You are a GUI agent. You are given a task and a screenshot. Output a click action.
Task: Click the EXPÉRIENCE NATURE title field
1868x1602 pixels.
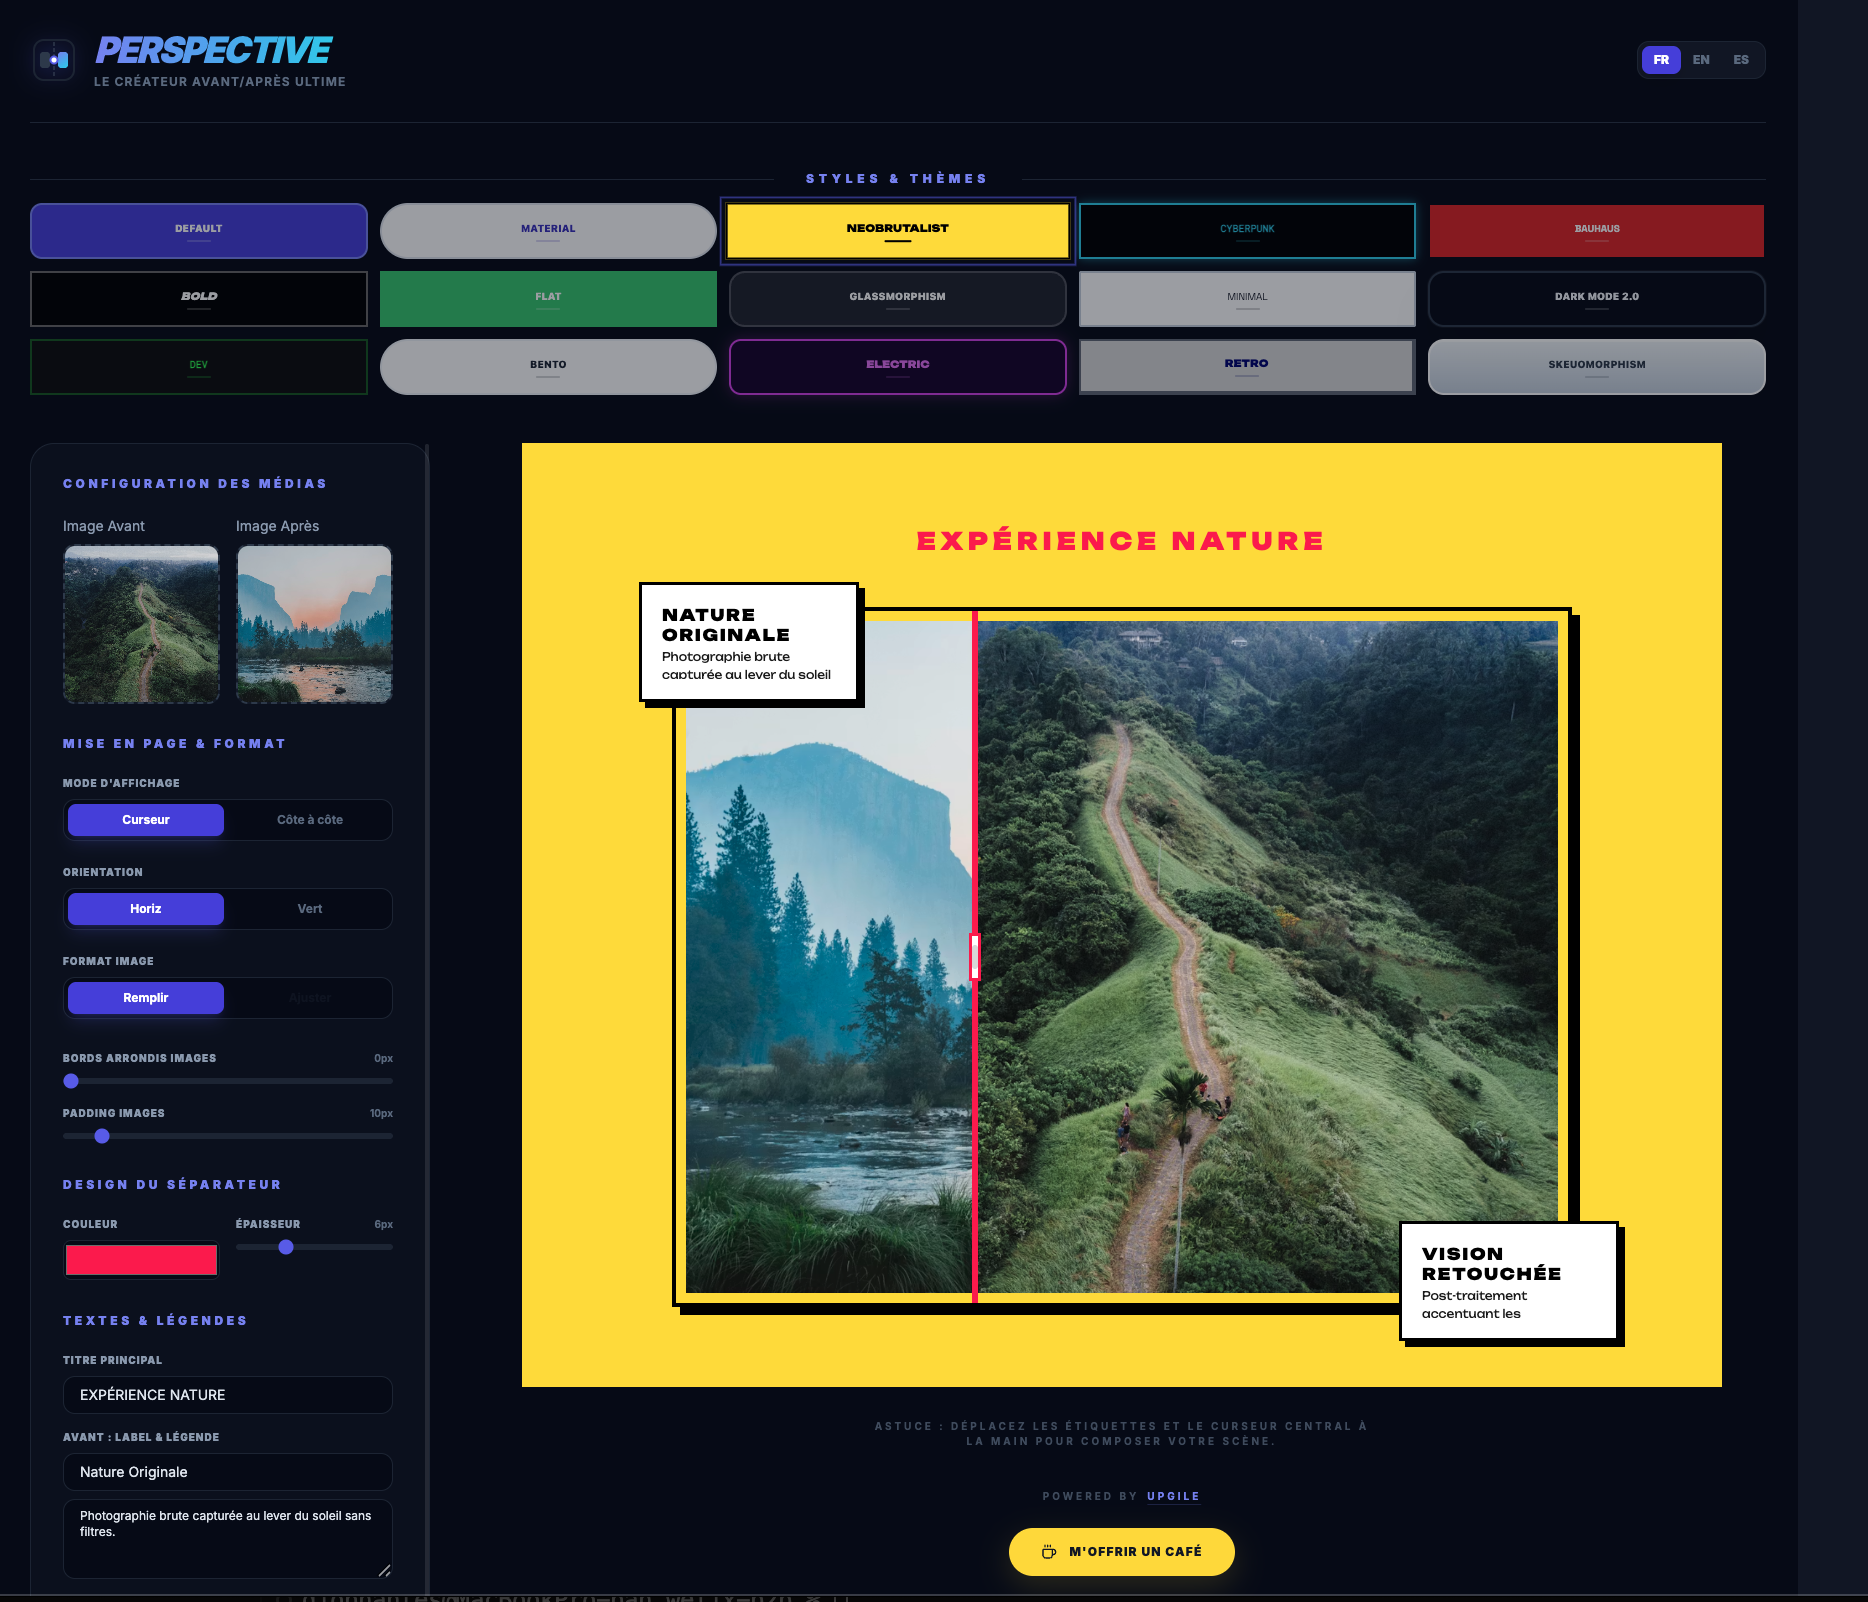227,1394
